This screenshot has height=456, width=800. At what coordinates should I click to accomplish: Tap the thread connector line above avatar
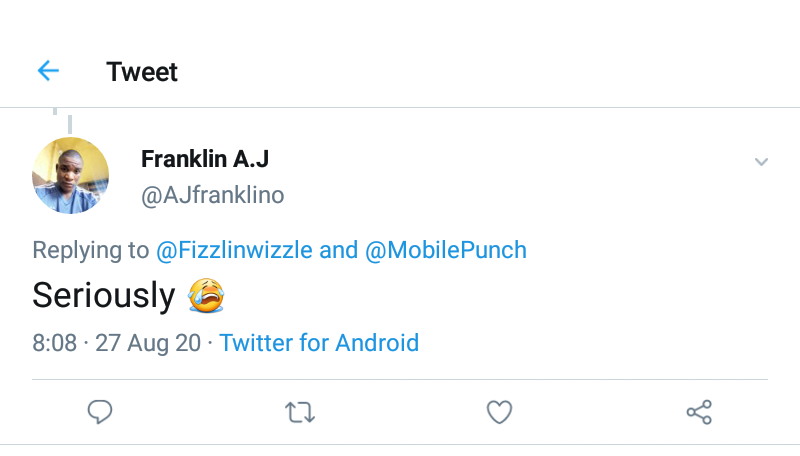point(70,123)
